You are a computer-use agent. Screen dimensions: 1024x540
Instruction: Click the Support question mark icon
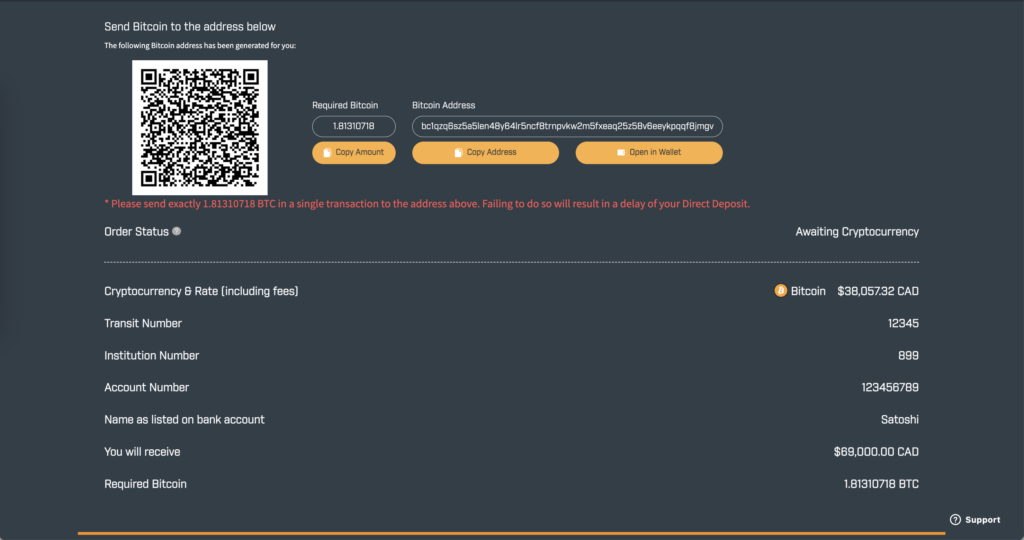coord(955,520)
